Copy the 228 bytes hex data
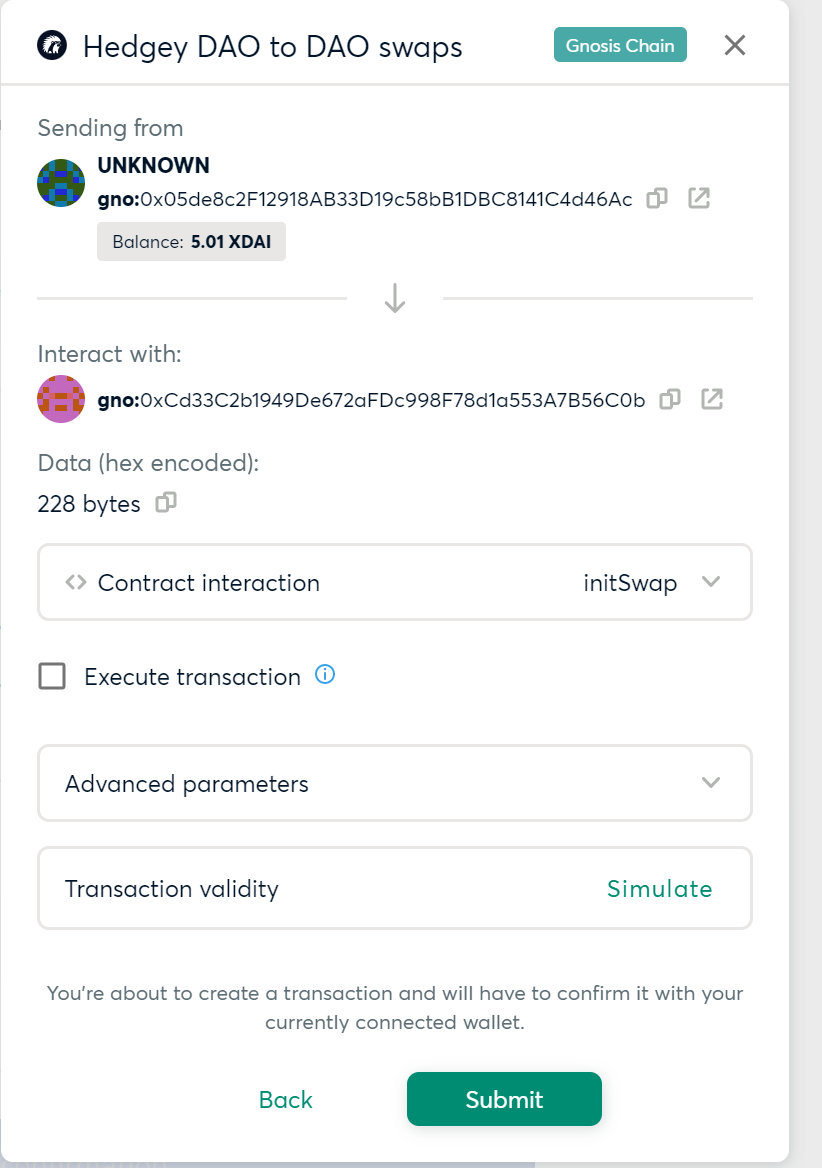822x1168 pixels. (x=166, y=503)
